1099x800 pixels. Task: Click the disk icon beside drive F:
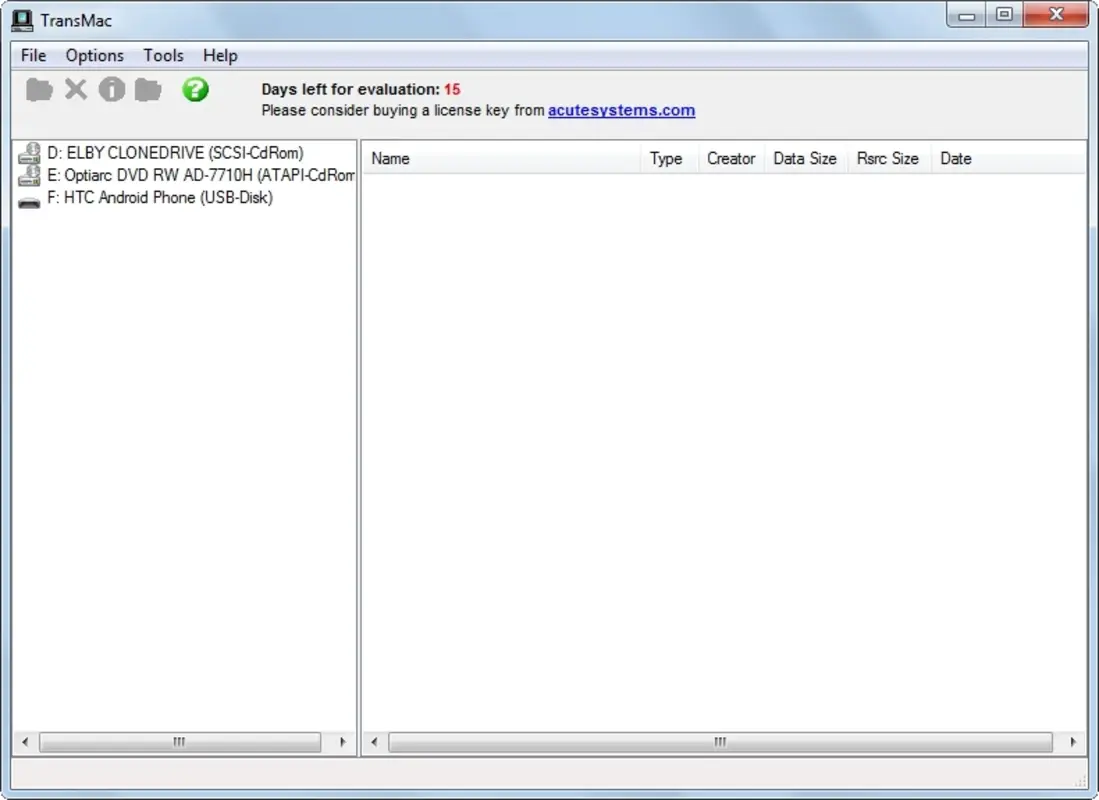click(28, 197)
